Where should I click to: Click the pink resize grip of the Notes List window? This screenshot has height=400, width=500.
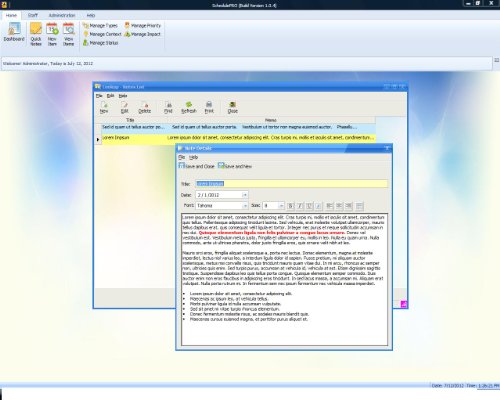click(x=404, y=304)
